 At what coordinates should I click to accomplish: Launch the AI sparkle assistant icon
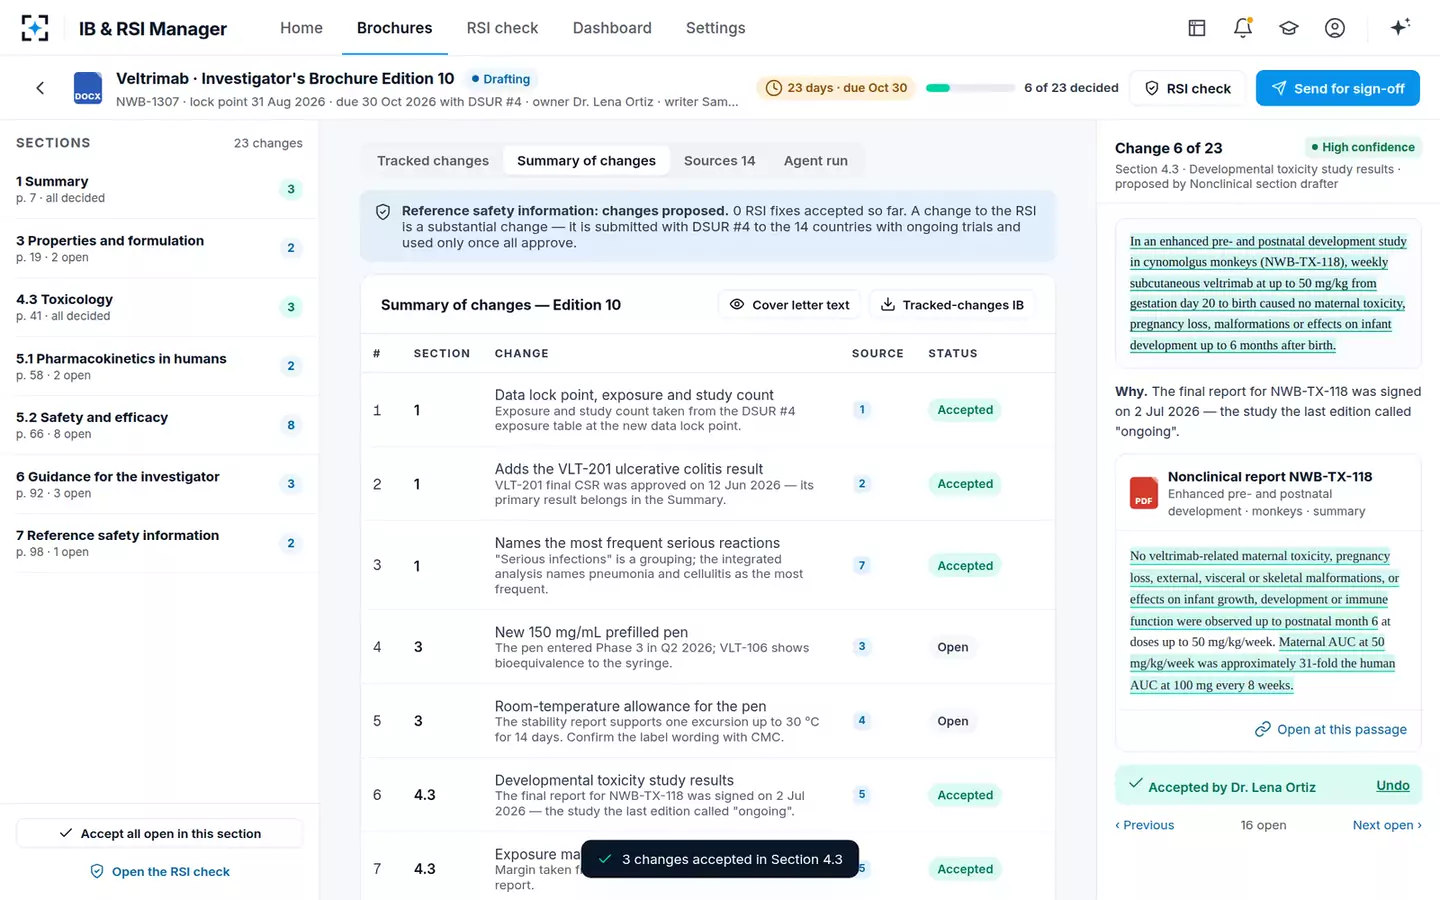point(1400,27)
